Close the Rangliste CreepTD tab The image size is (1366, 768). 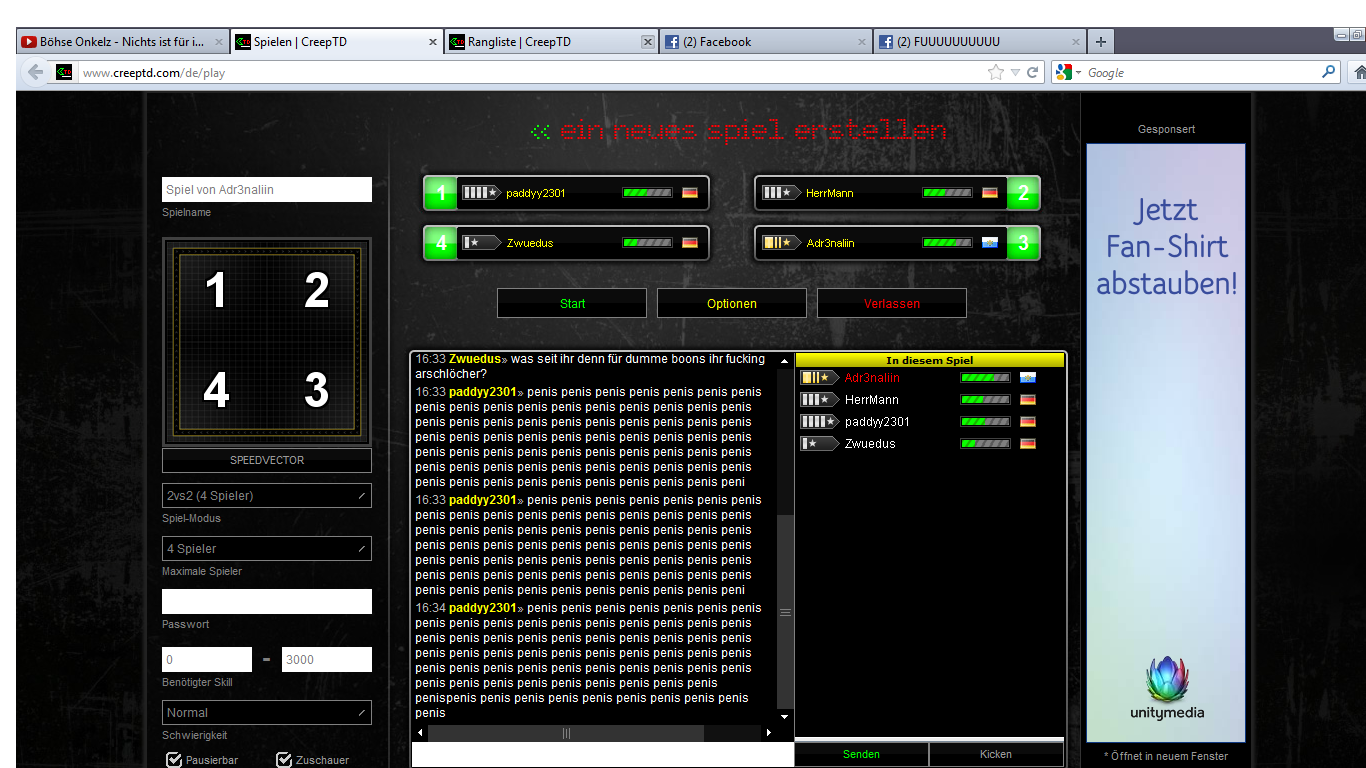[647, 42]
